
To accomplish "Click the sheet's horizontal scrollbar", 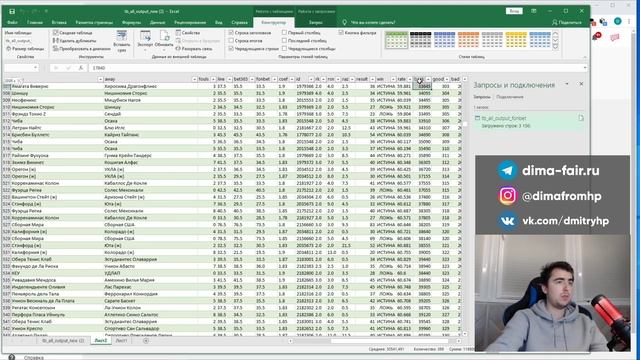I will pos(374,340).
